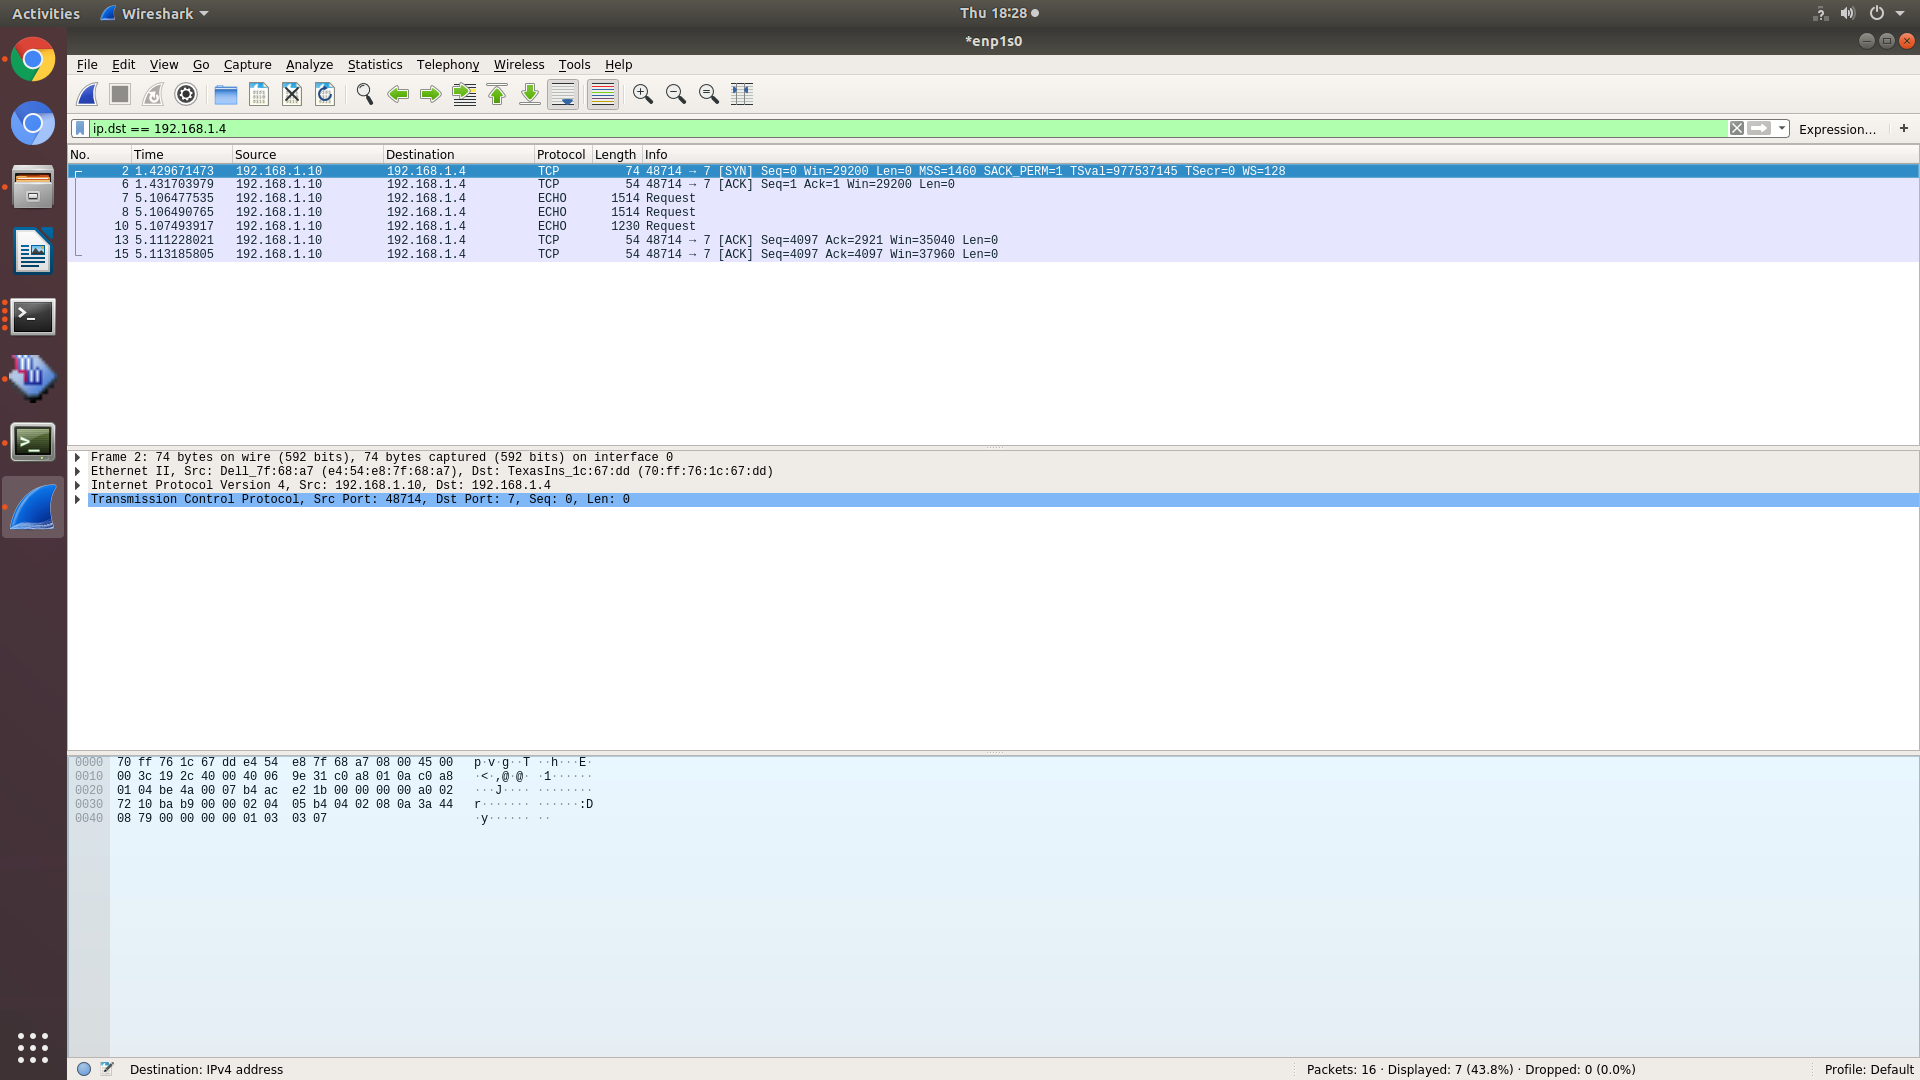Open the capture options gear icon
Screen dimensions: 1920x1080
[186, 94]
